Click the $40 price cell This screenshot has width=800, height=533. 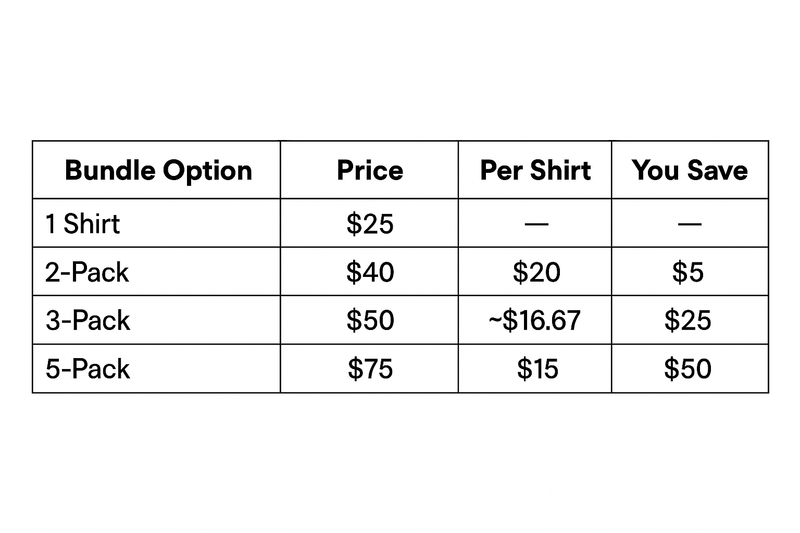pos(370,272)
